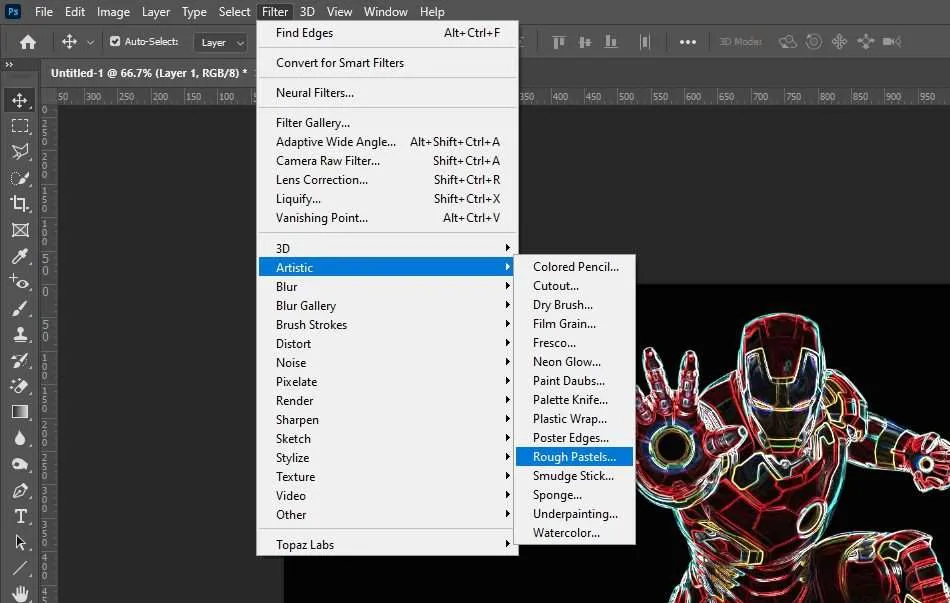Expand the Blur Gallery submenu
This screenshot has height=603, width=950.
[x=388, y=305]
